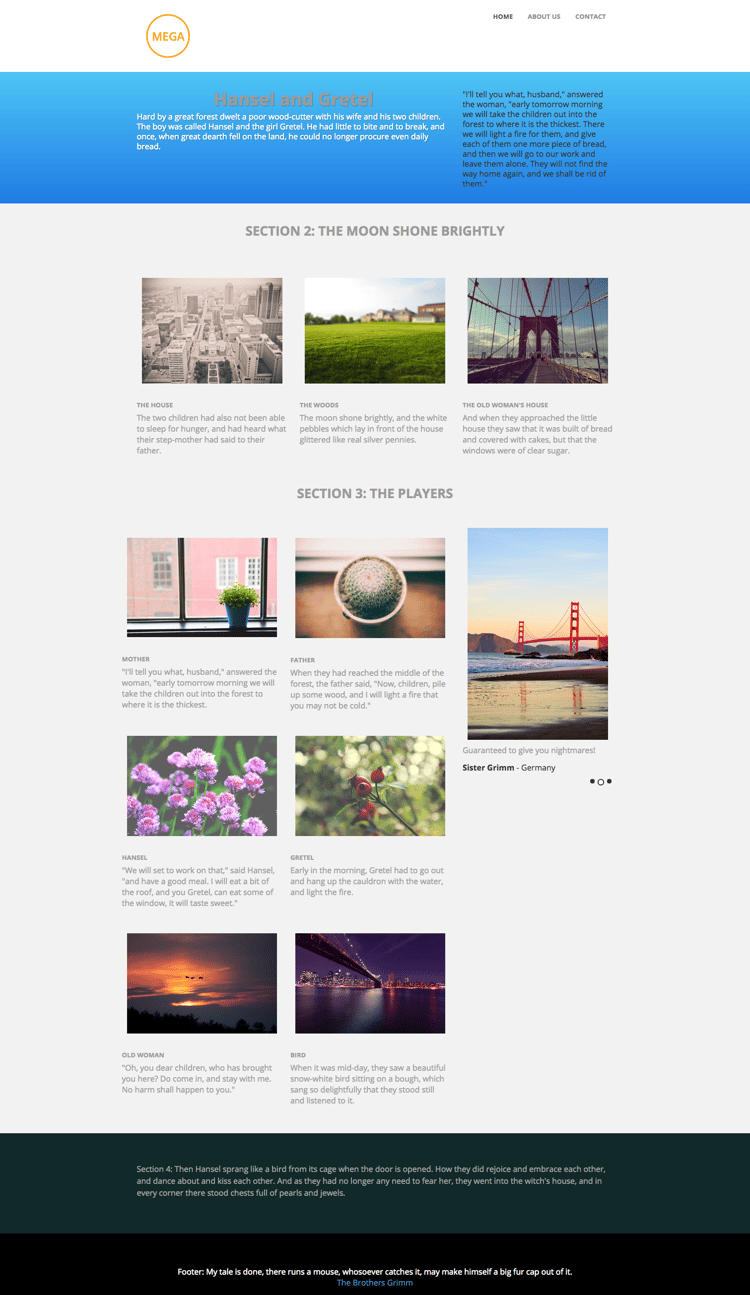Open the CONTACT navigation link

pos(590,17)
